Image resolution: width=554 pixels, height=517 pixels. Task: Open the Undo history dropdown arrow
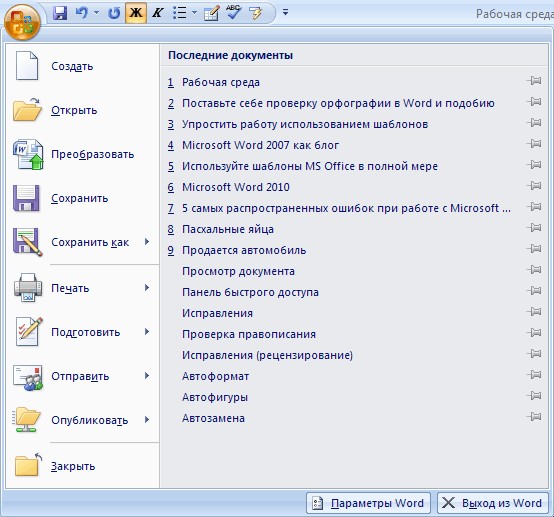pos(96,13)
